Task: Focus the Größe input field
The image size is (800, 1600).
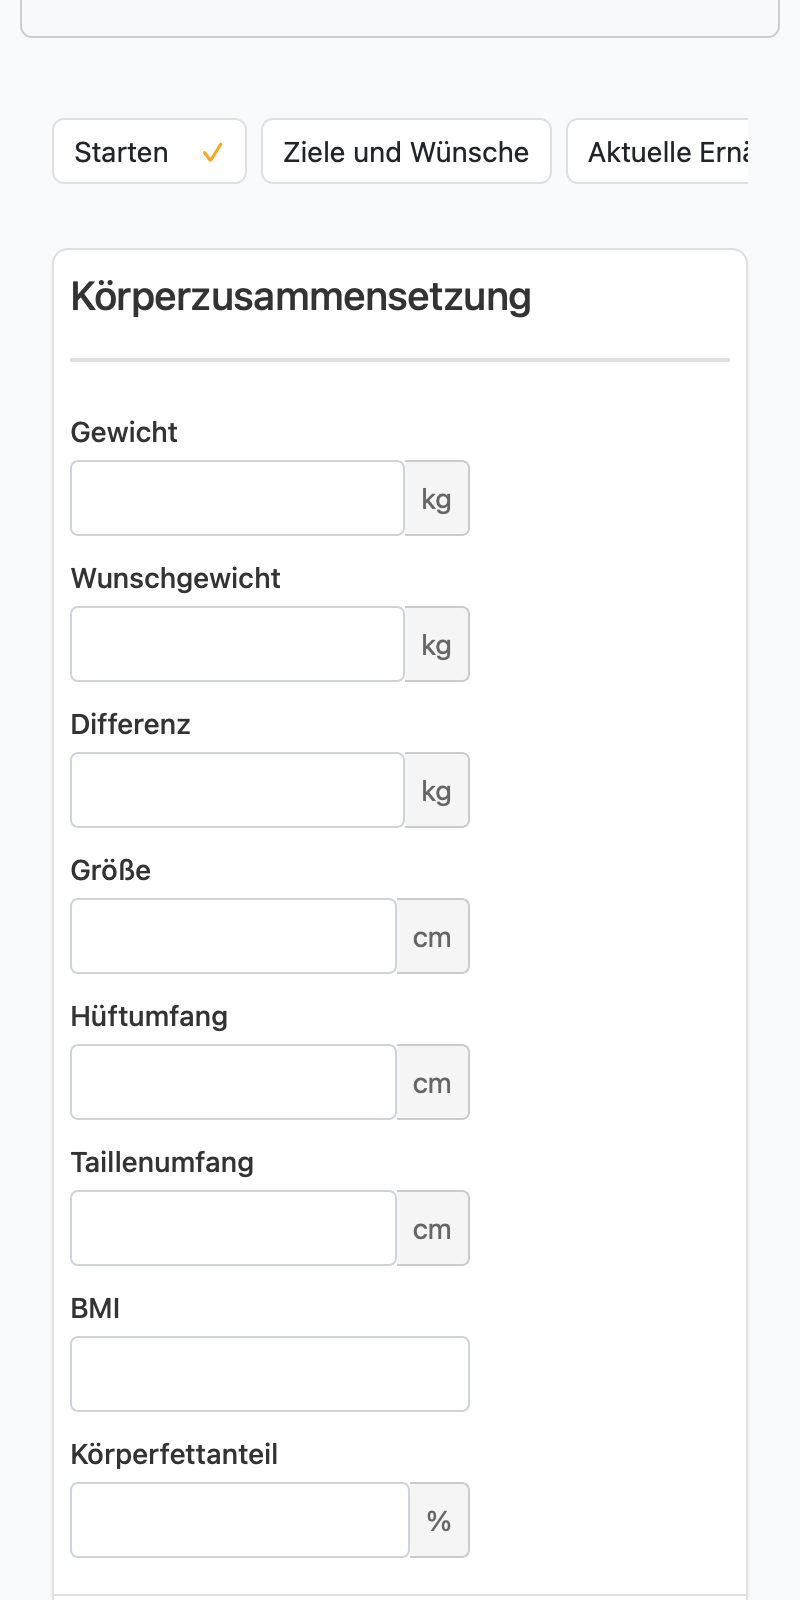Action: tap(234, 936)
